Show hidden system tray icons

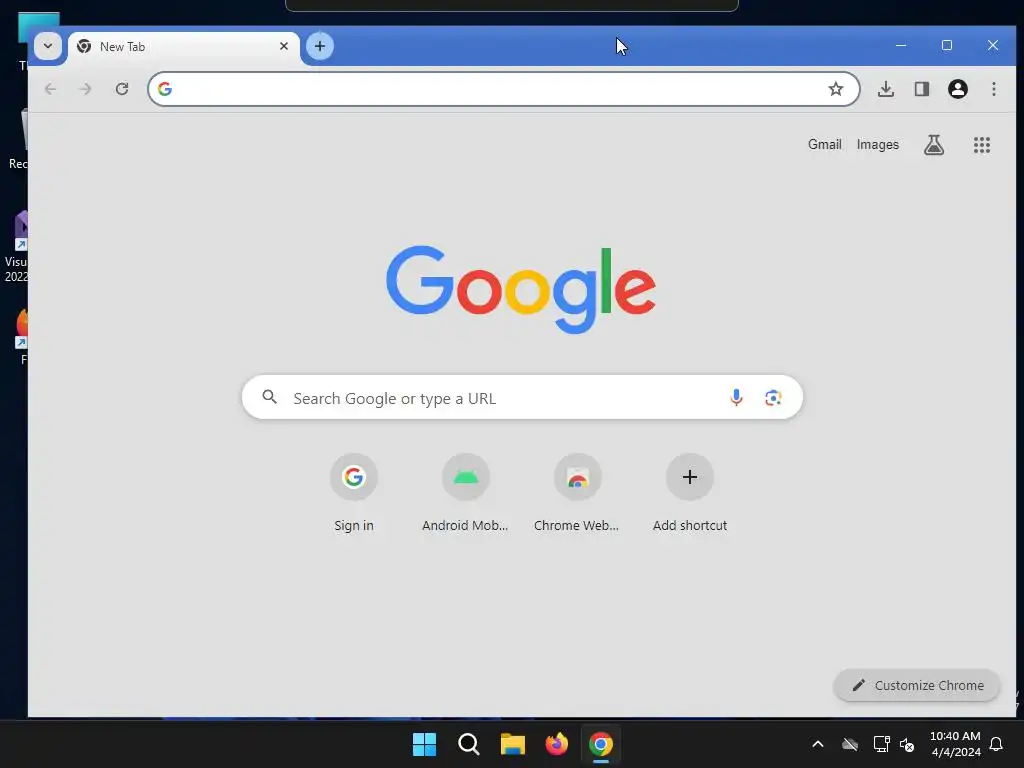[818, 744]
